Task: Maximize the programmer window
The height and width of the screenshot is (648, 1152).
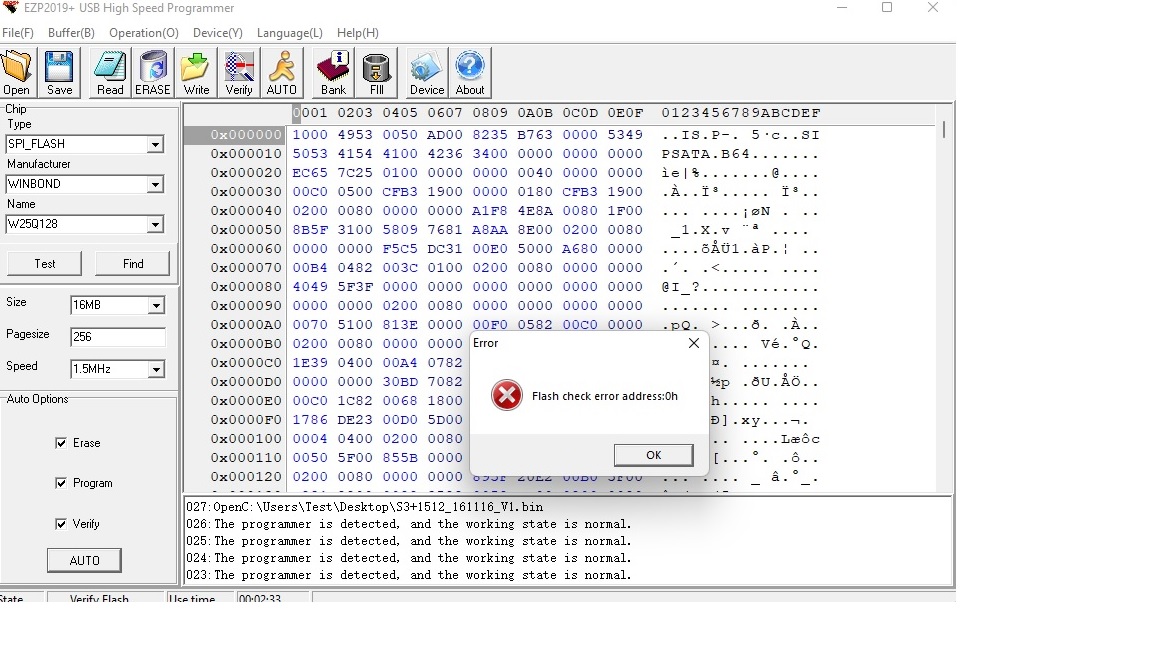Action: [x=887, y=7]
